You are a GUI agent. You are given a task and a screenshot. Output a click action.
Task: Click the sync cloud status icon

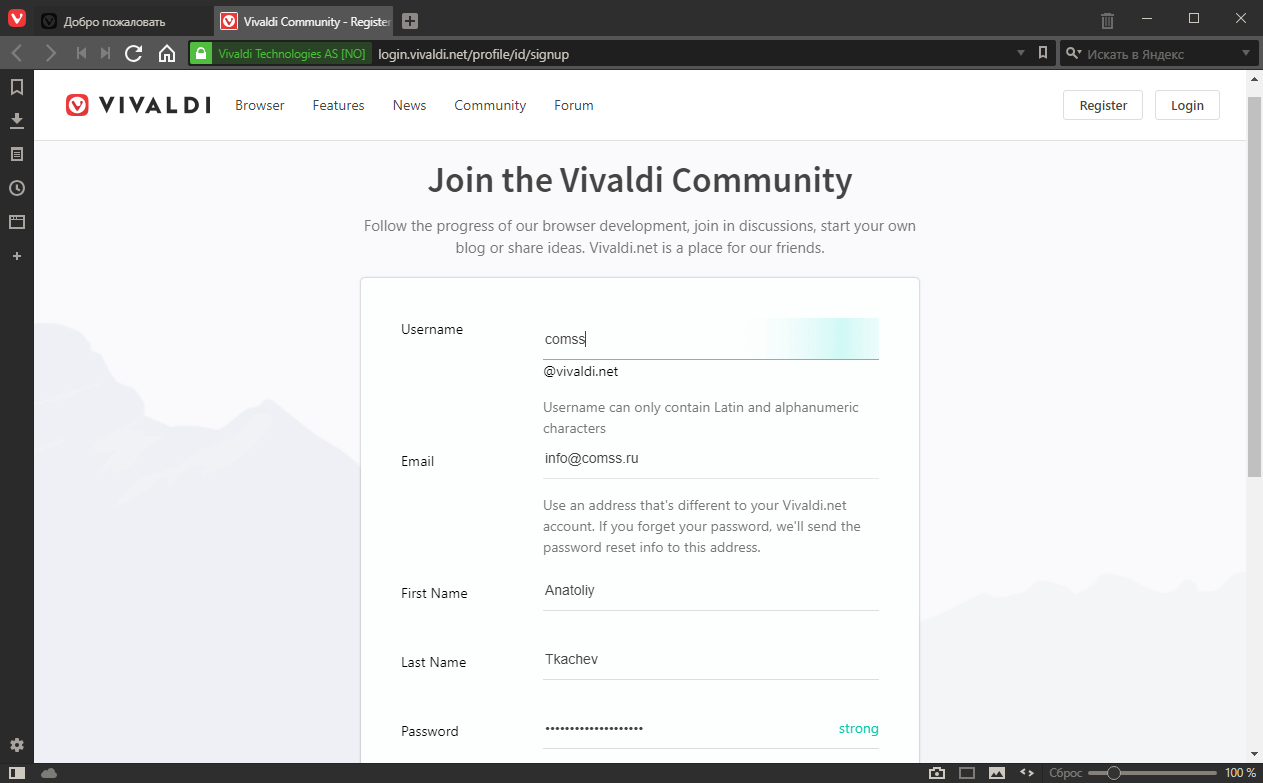point(49,773)
